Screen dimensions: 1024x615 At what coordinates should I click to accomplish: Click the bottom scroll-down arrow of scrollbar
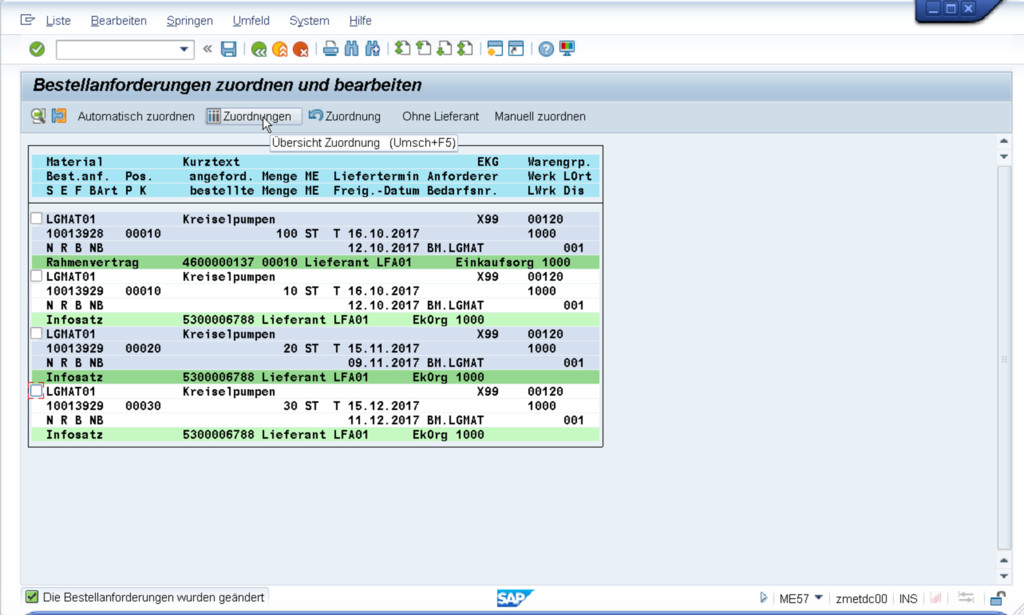pyautogui.click(x=1004, y=576)
